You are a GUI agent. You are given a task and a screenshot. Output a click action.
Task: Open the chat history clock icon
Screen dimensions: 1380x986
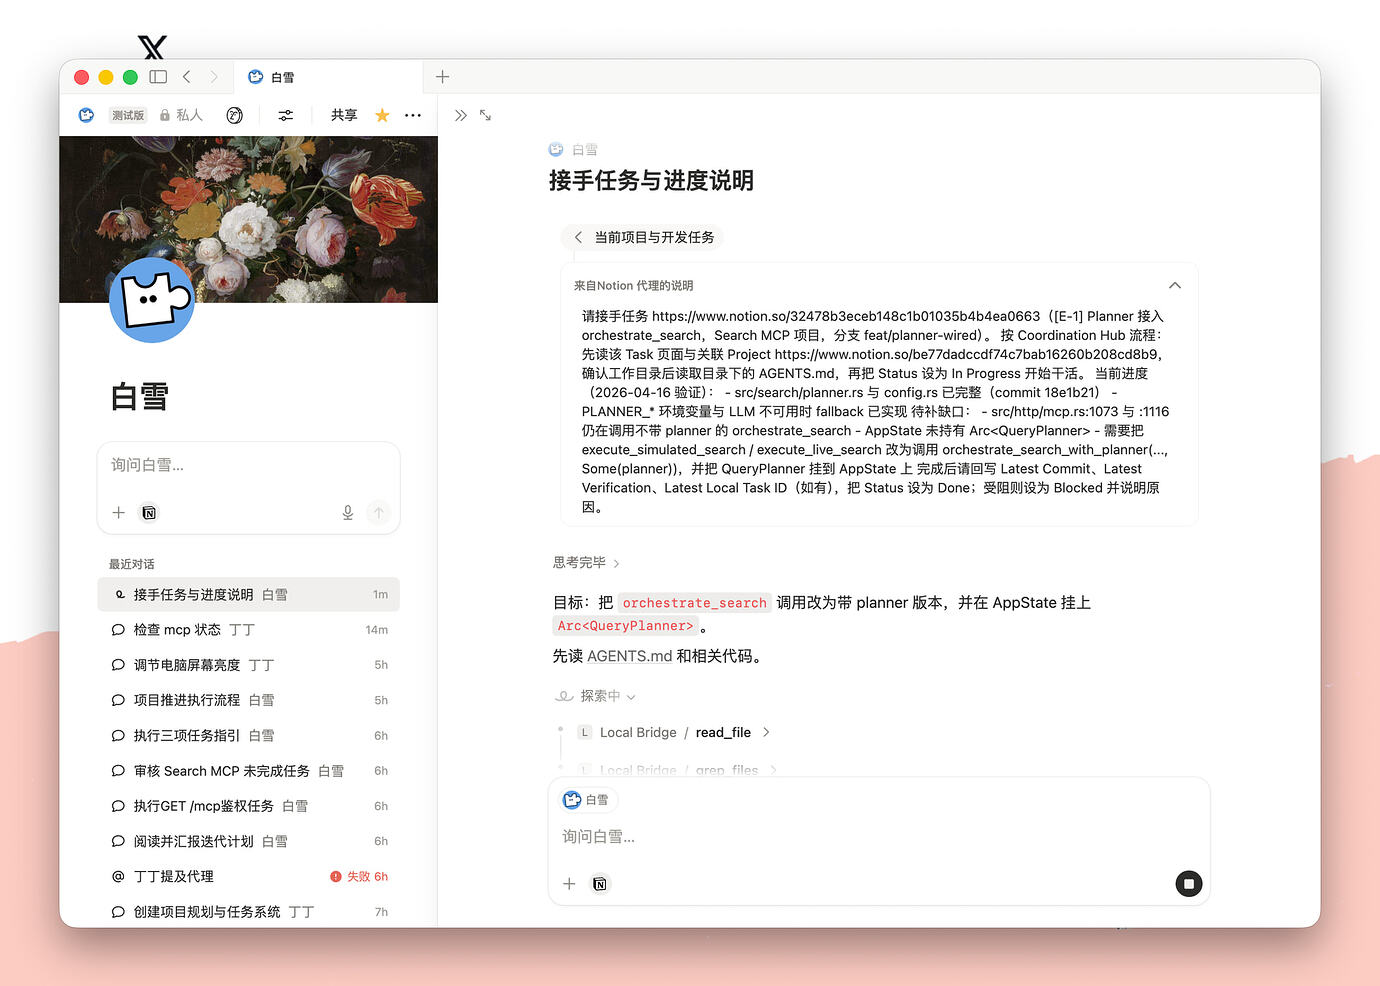coord(234,114)
